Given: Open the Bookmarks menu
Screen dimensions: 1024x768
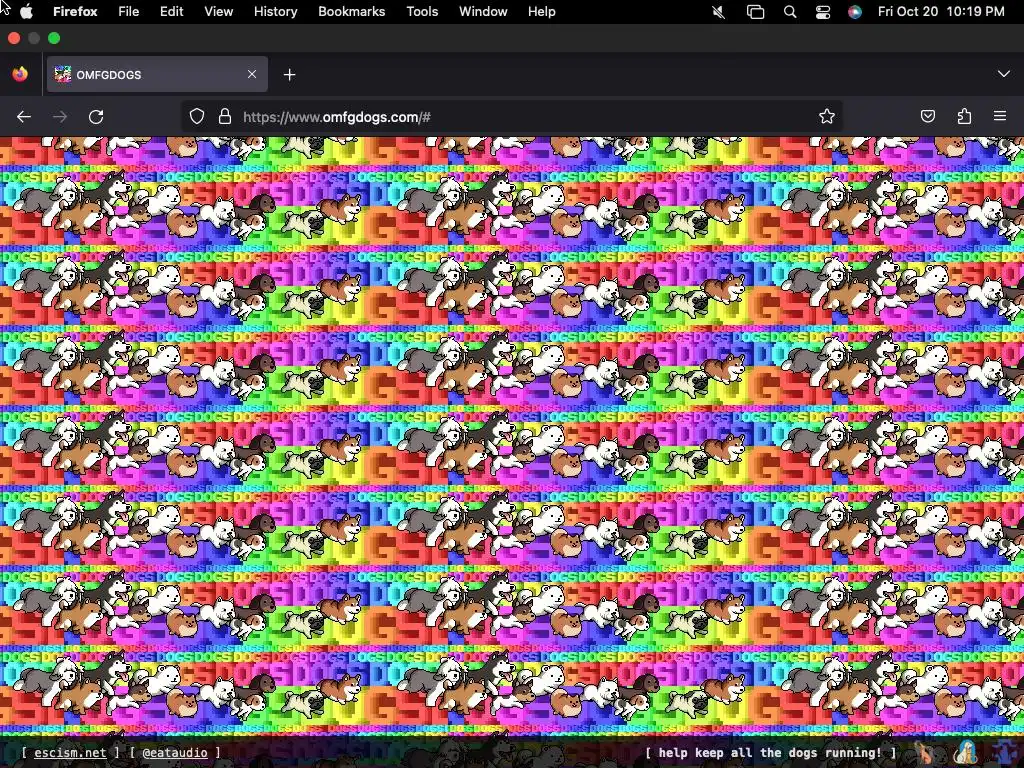Looking at the screenshot, I should 351,12.
